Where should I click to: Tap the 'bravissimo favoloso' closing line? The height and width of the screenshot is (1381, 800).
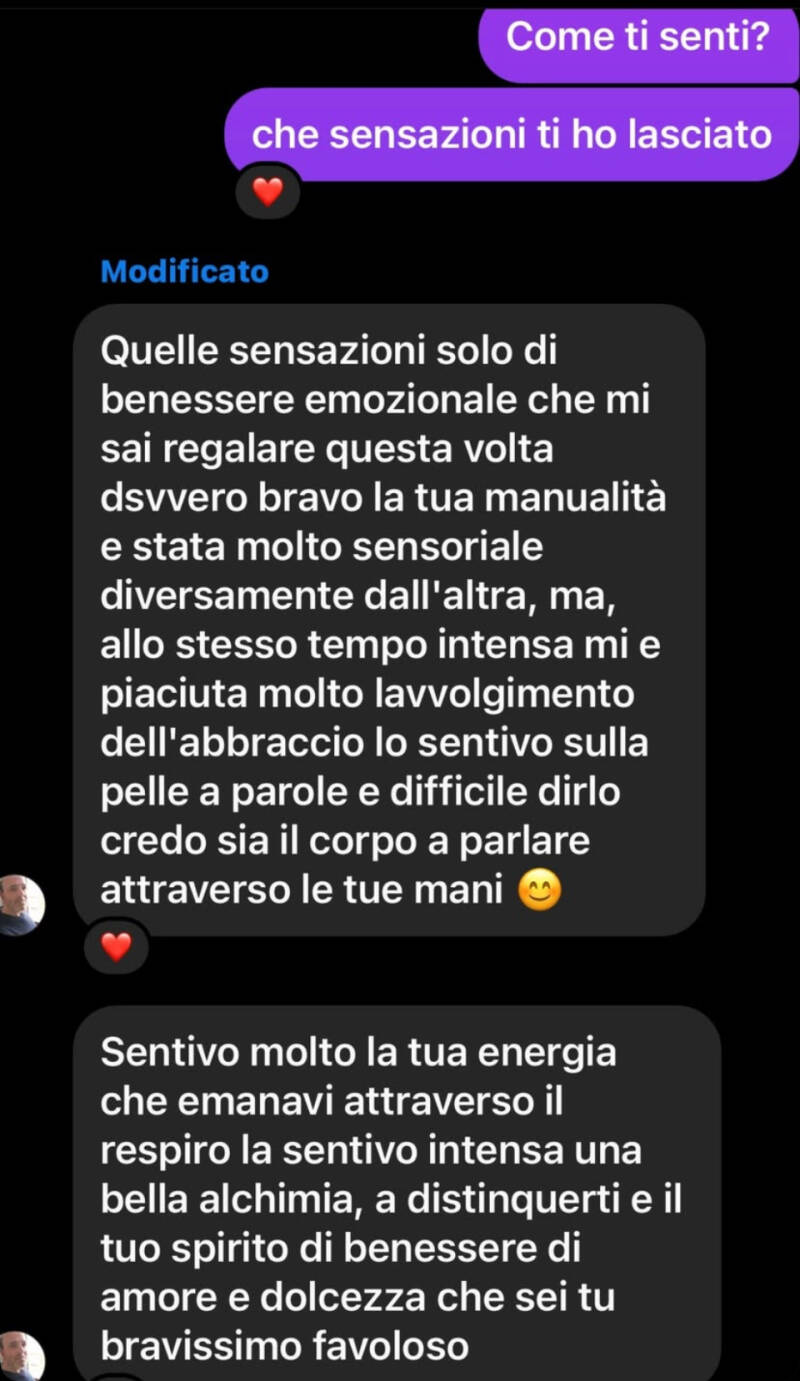coord(285,1347)
